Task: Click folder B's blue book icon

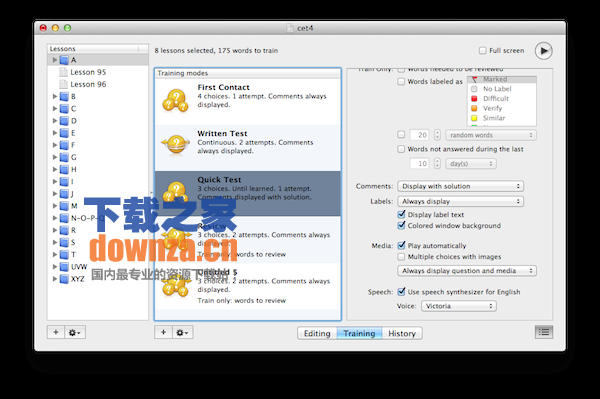Action: (64, 96)
